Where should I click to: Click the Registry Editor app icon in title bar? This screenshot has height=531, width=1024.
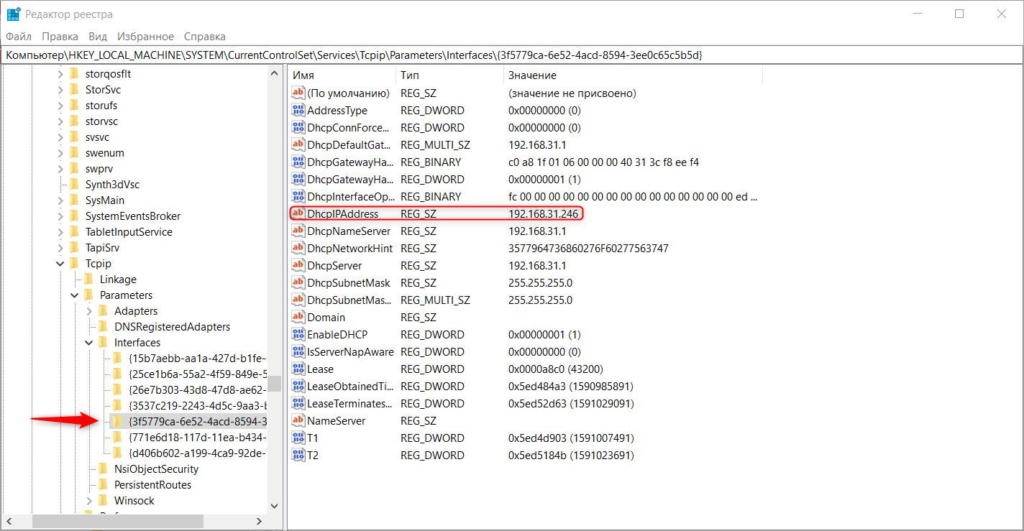coord(13,14)
